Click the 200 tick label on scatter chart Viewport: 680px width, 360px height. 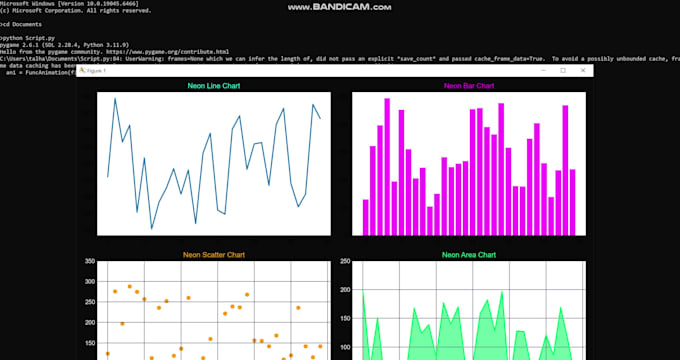point(90,323)
